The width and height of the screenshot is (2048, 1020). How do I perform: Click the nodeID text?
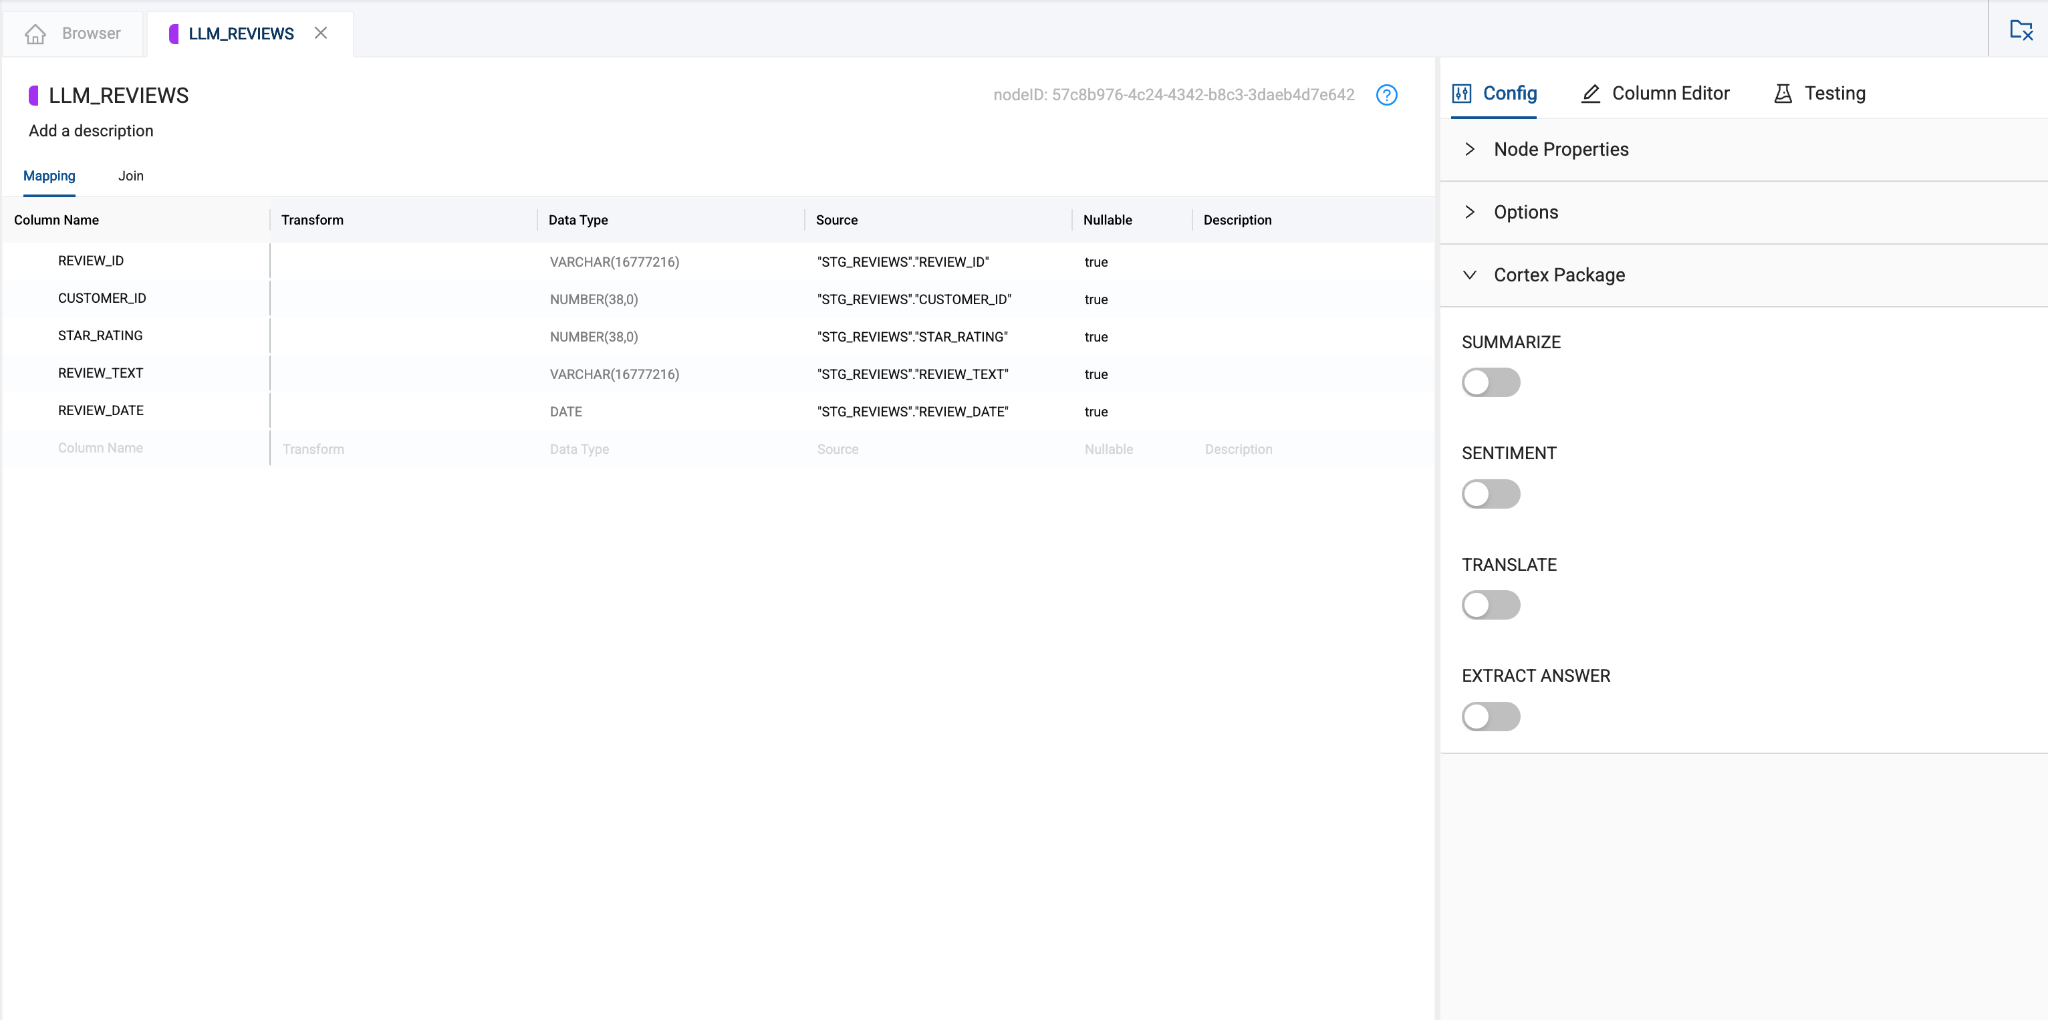tap(1174, 95)
